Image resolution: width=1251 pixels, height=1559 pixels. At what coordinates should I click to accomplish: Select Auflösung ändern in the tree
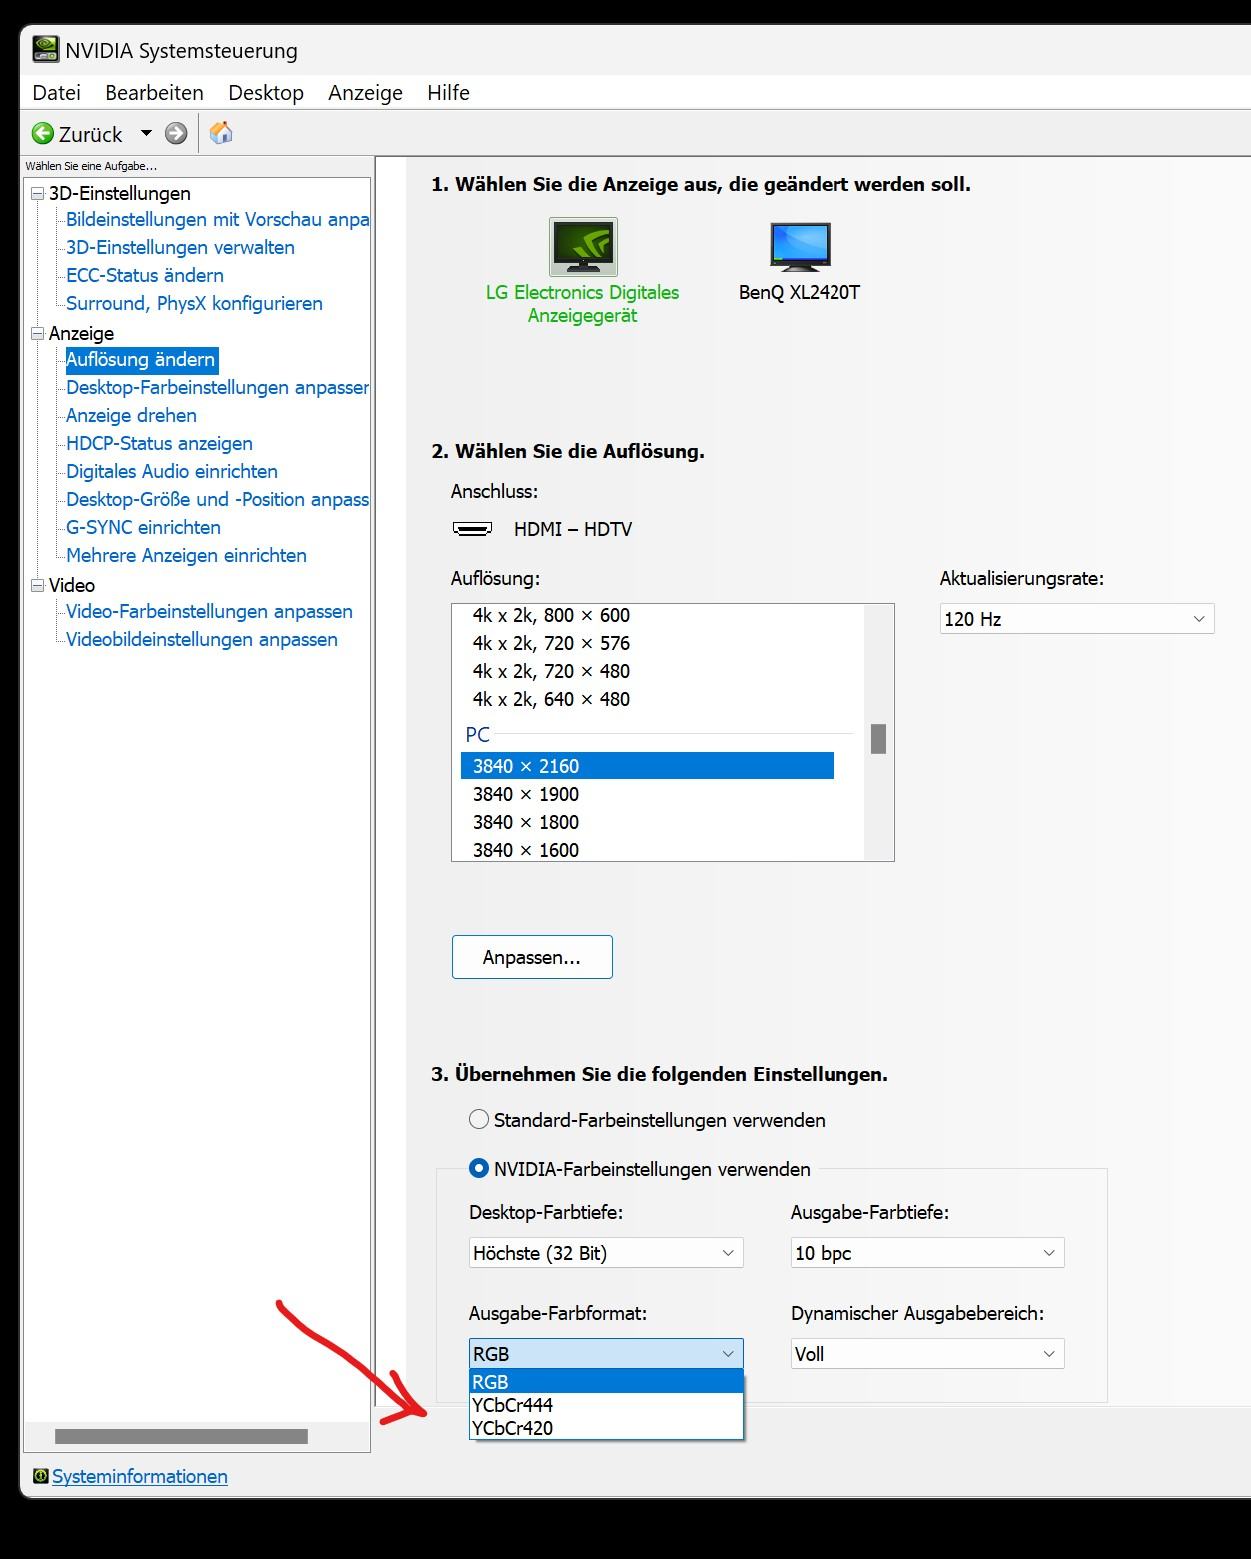[141, 360]
